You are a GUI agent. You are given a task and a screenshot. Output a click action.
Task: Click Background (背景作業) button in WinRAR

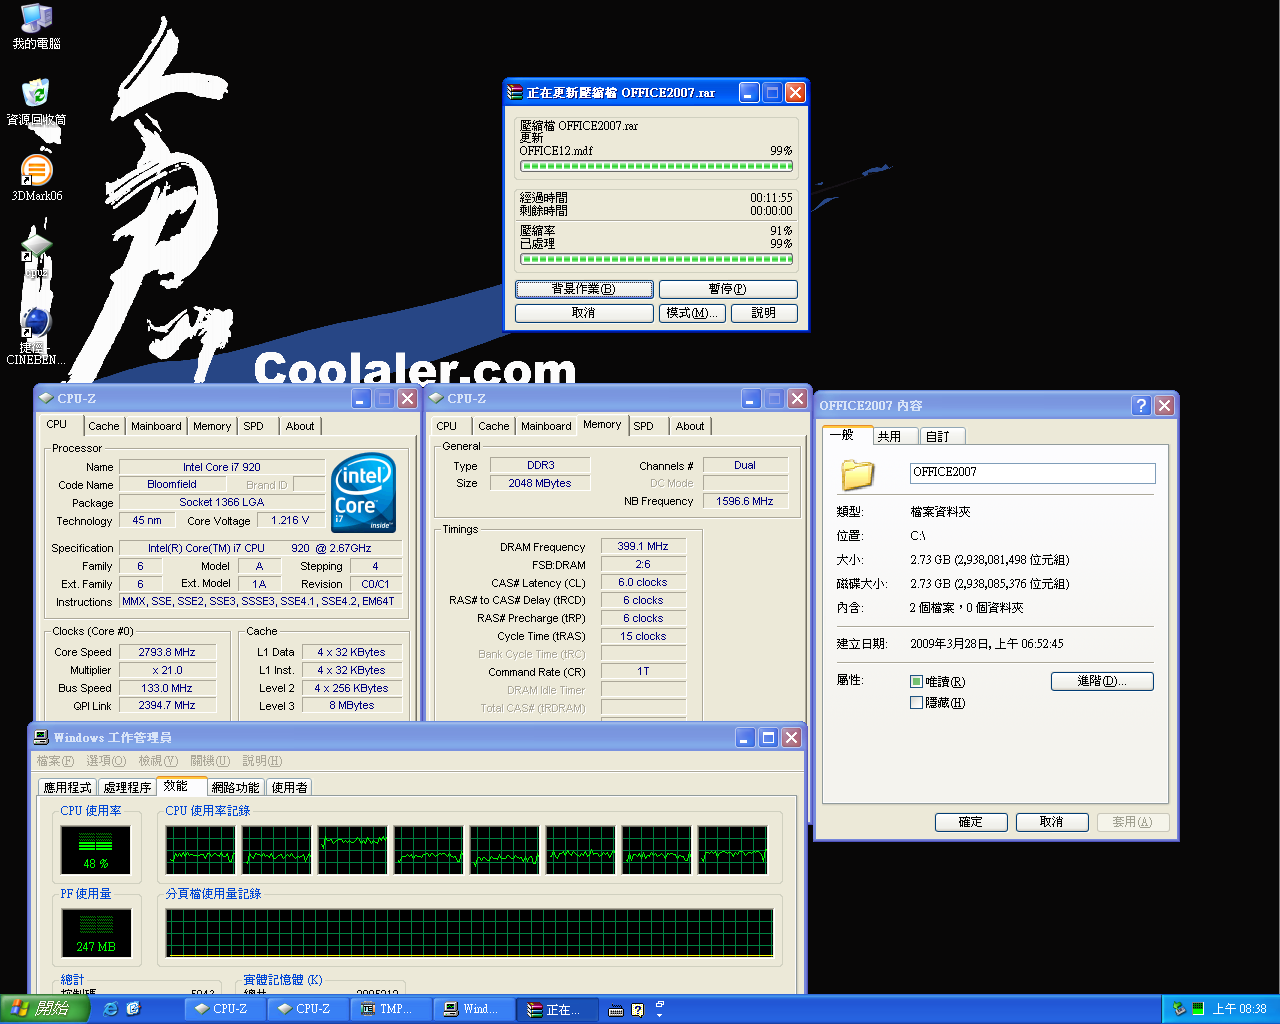(584, 289)
